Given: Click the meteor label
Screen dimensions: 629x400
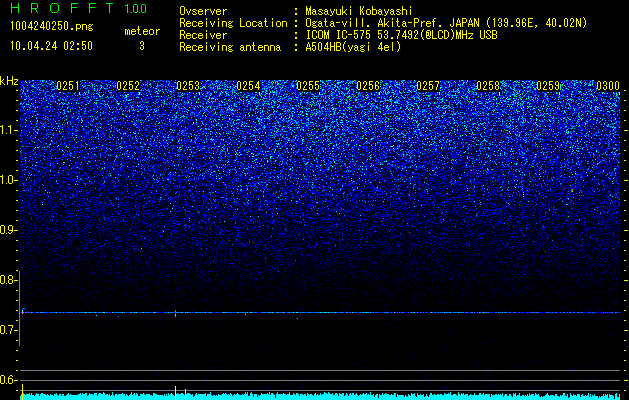Looking at the screenshot, I should click(142, 31).
